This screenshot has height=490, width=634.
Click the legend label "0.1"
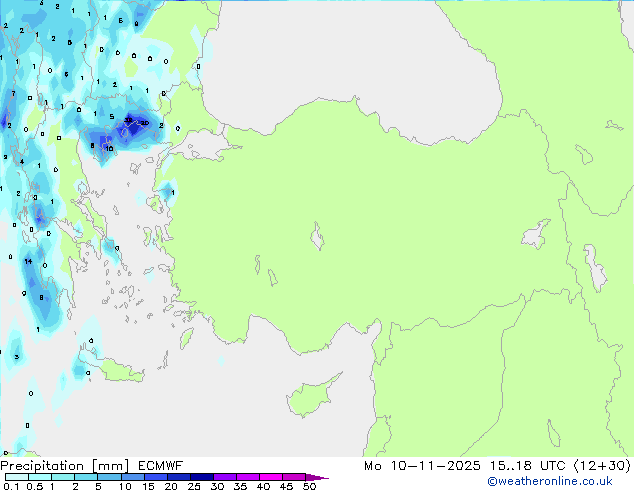(x=11, y=486)
